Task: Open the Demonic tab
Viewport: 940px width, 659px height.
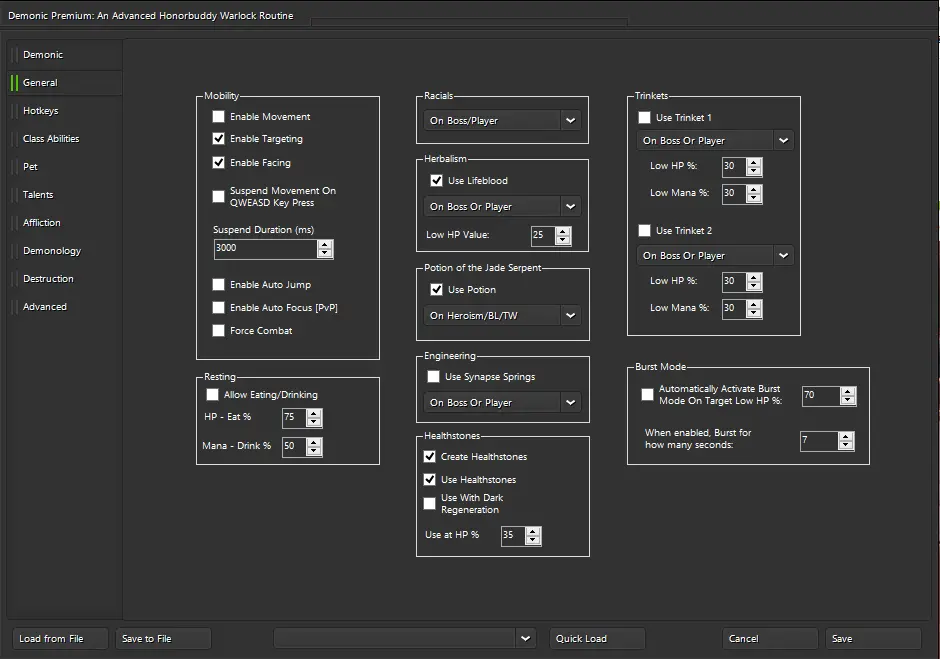Action: [x=65, y=55]
